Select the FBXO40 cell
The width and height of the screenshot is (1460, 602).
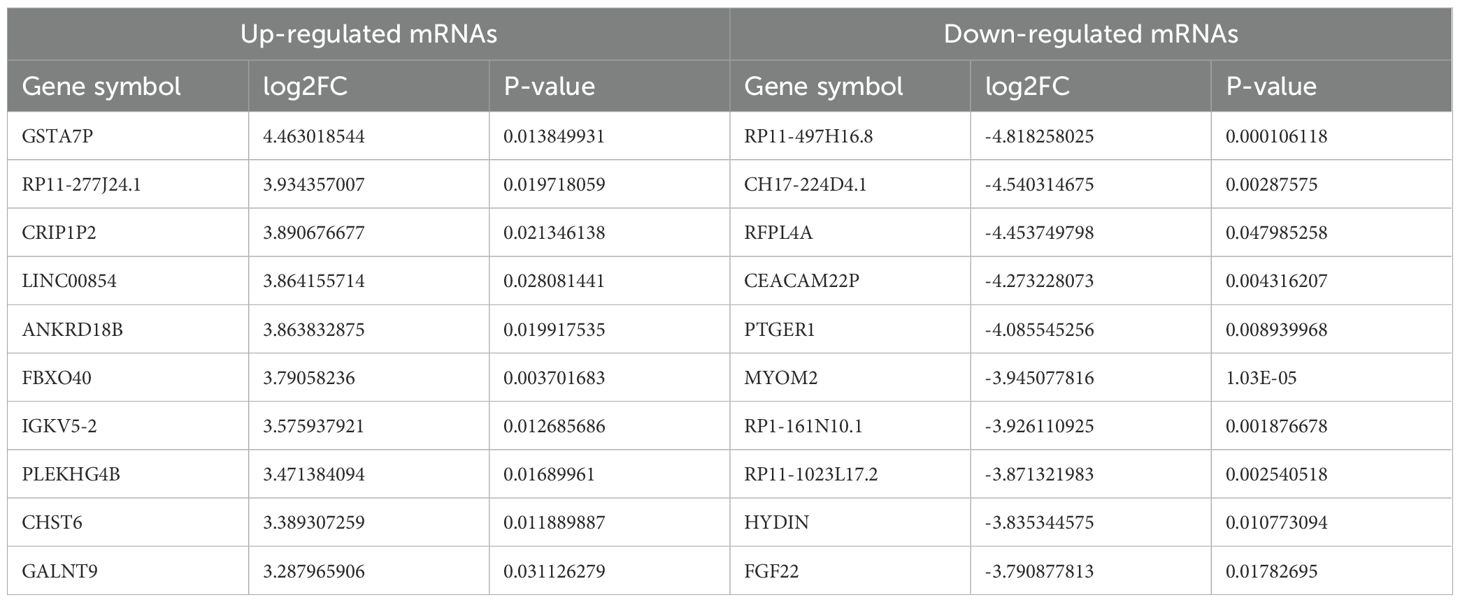coord(128,377)
